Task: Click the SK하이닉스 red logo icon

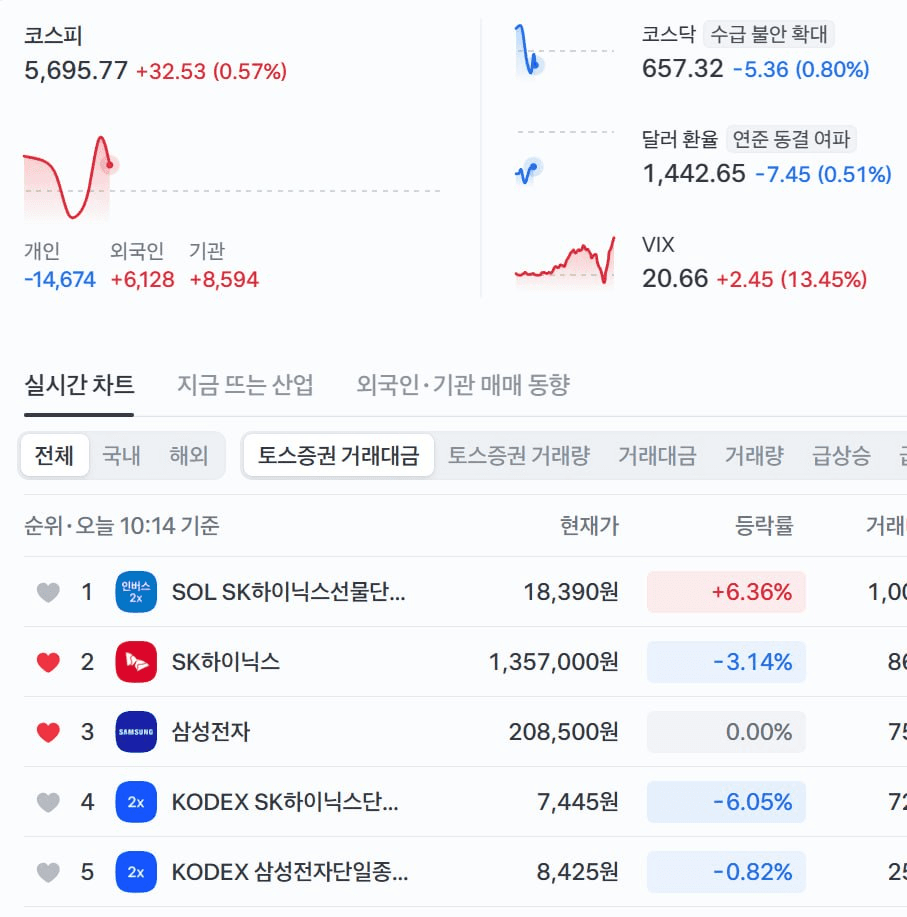Action: 136,661
